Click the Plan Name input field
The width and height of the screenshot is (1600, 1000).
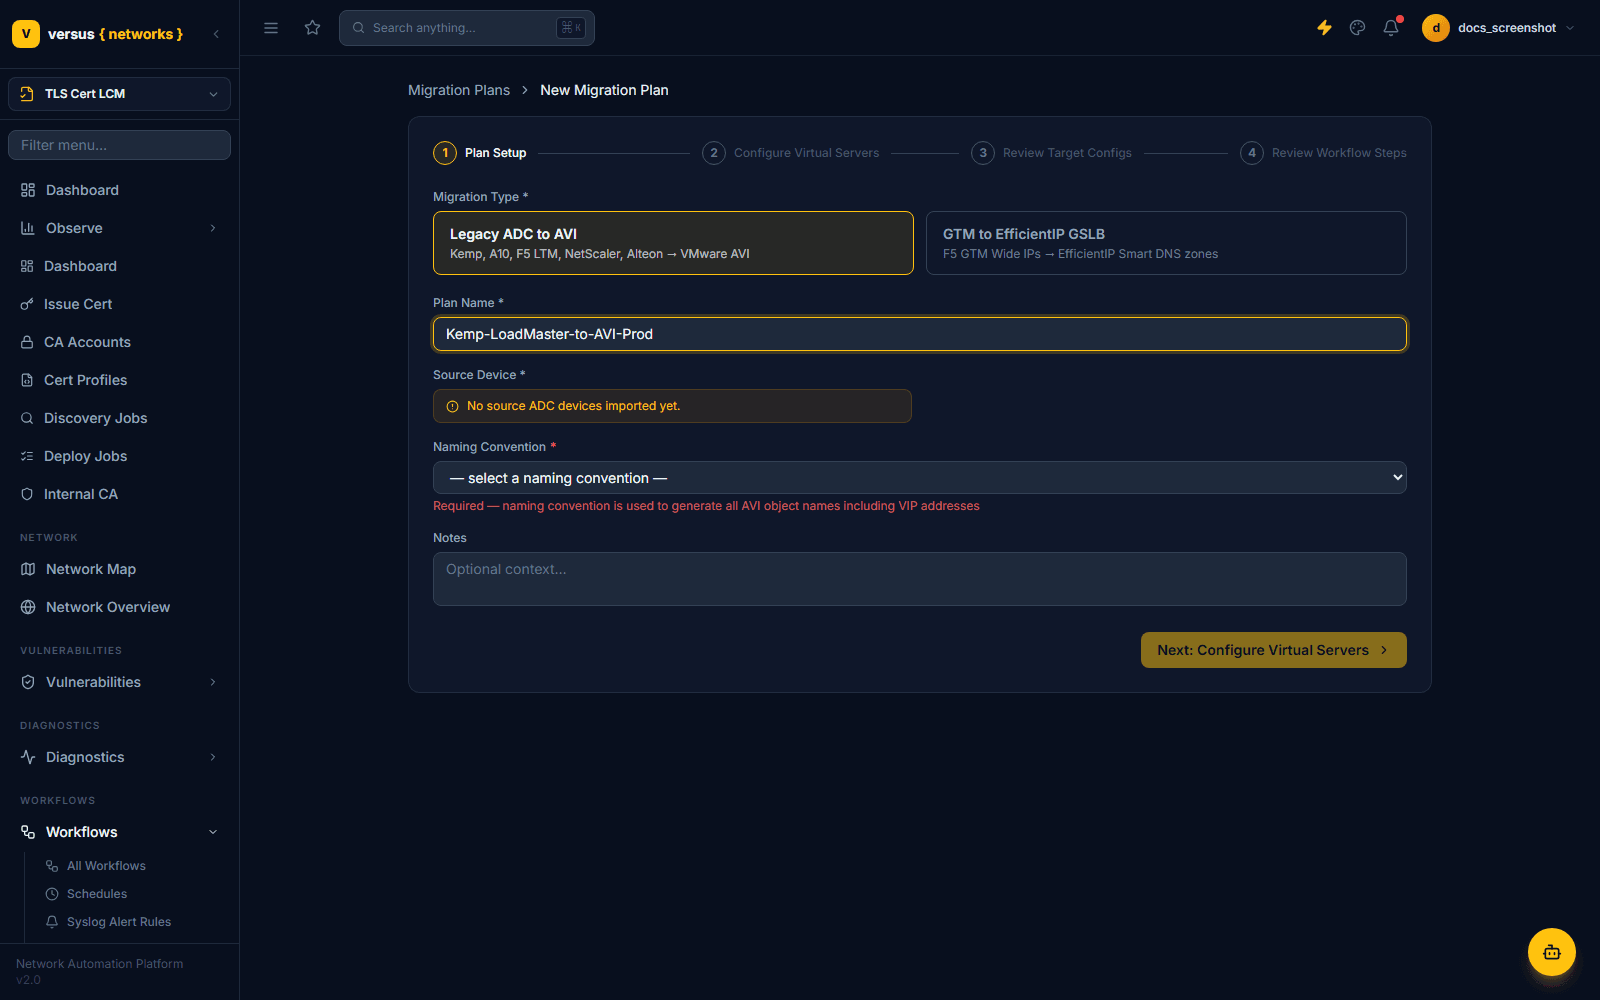pos(919,334)
